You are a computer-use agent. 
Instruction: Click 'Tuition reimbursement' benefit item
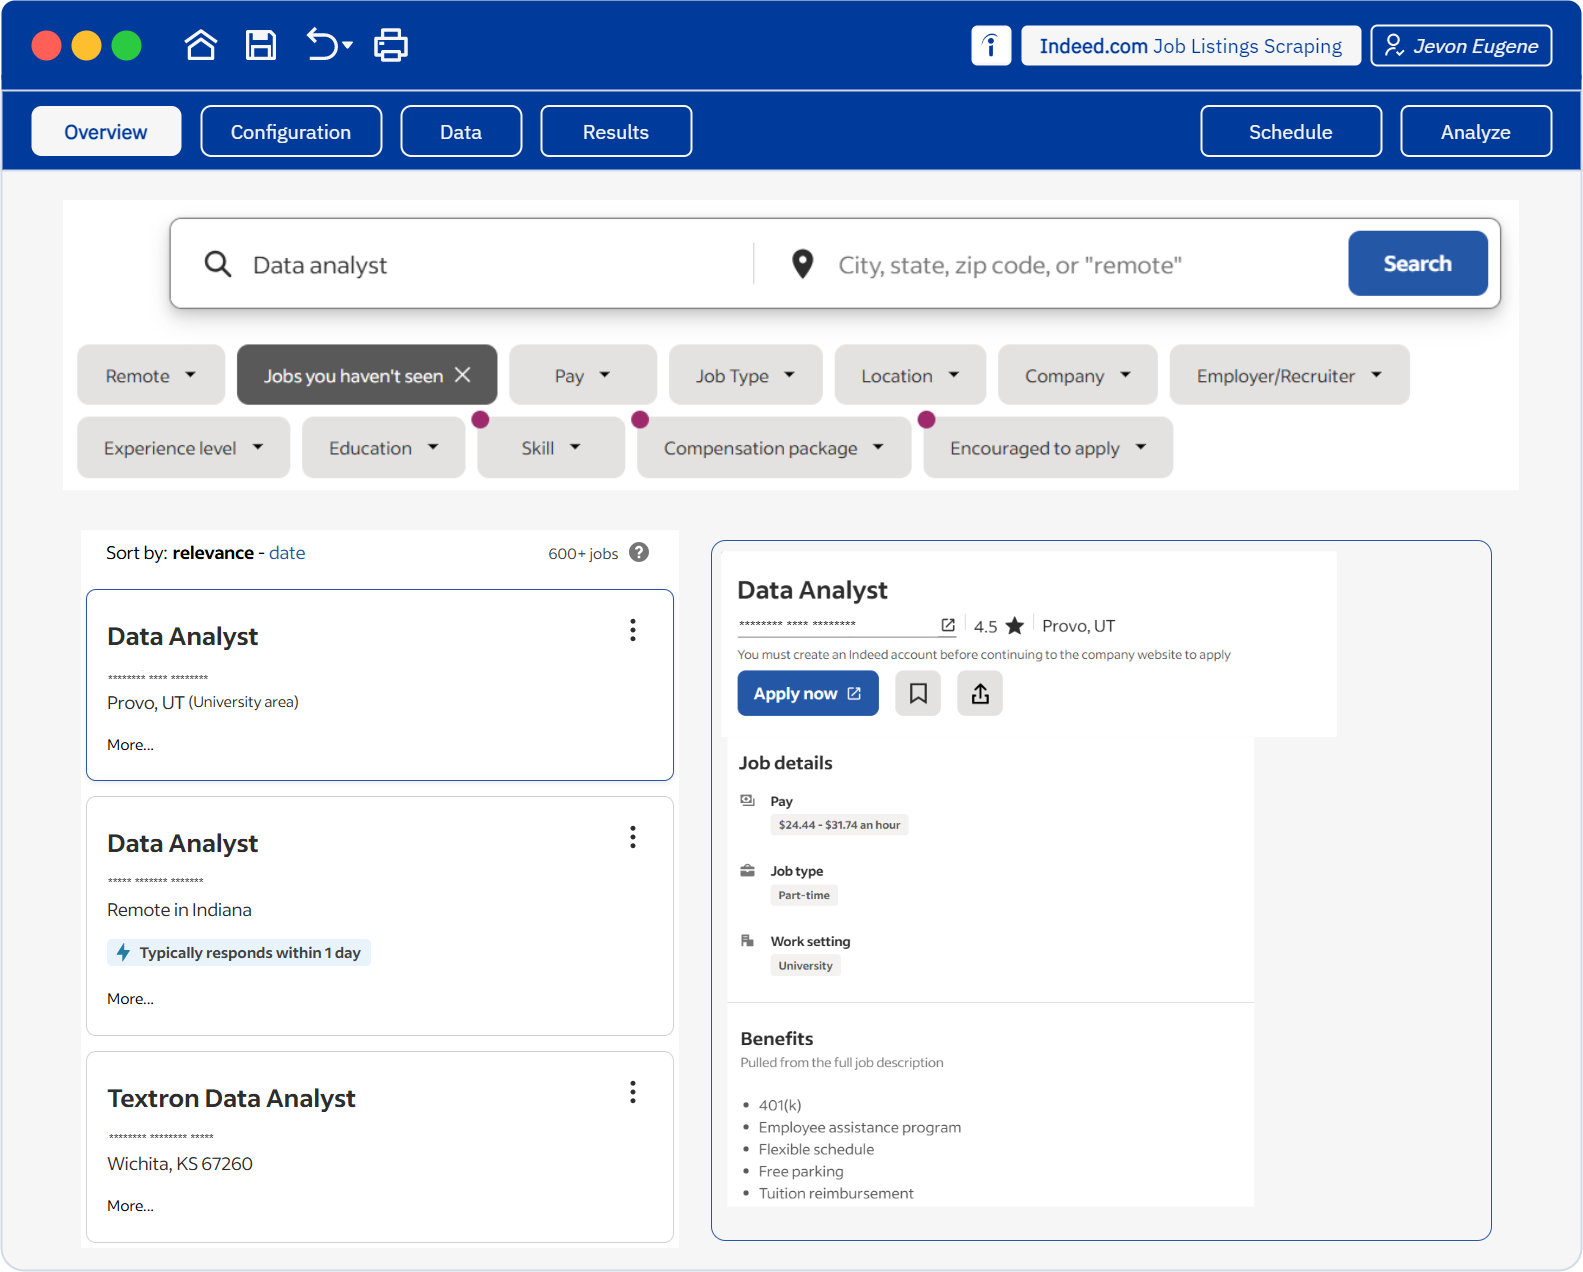click(836, 1193)
